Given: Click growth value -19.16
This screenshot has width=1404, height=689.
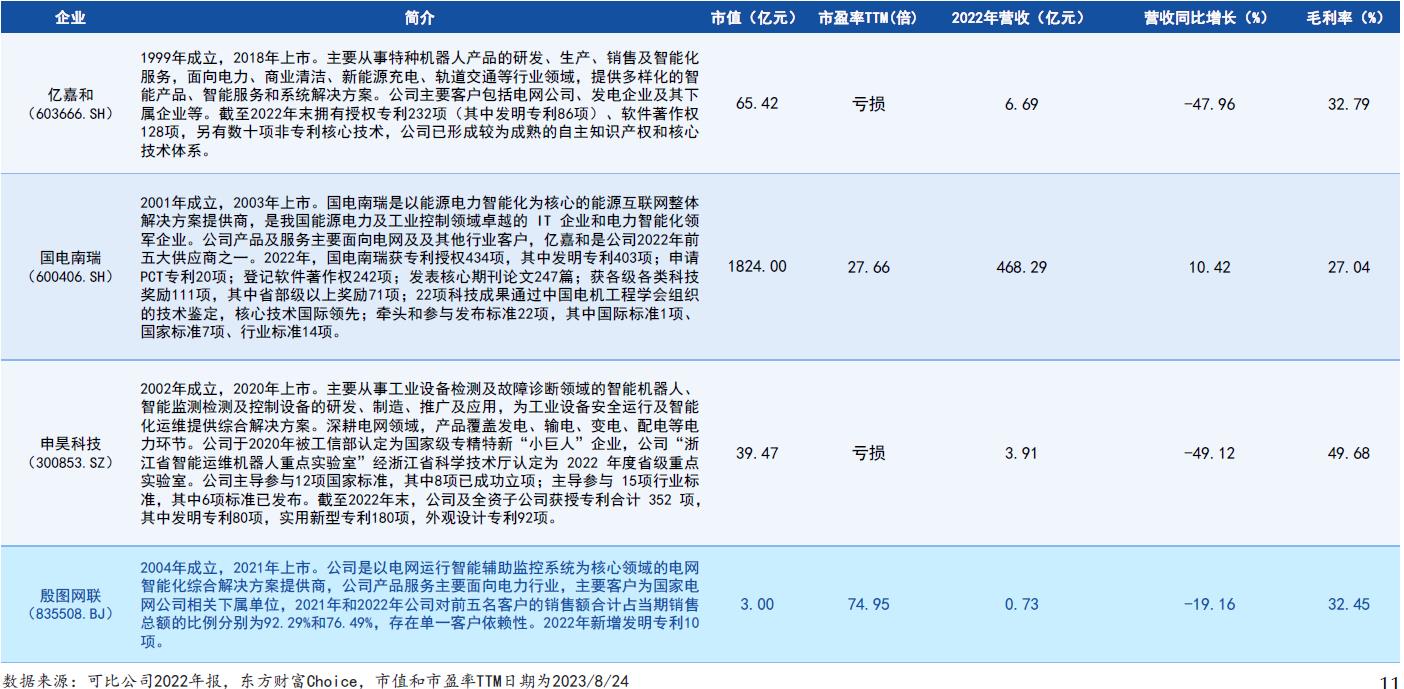Looking at the screenshot, I should [1210, 604].
